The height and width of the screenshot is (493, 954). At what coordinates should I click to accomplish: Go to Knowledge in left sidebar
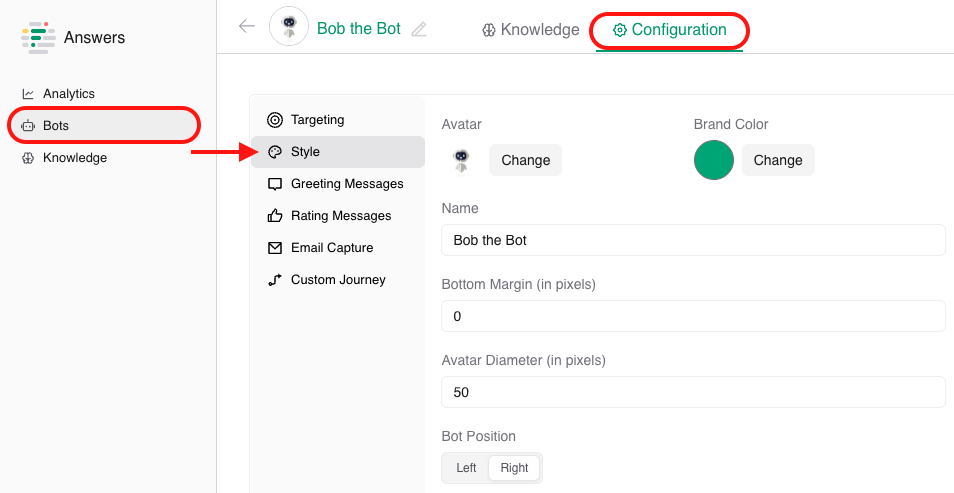pos(74,158)
